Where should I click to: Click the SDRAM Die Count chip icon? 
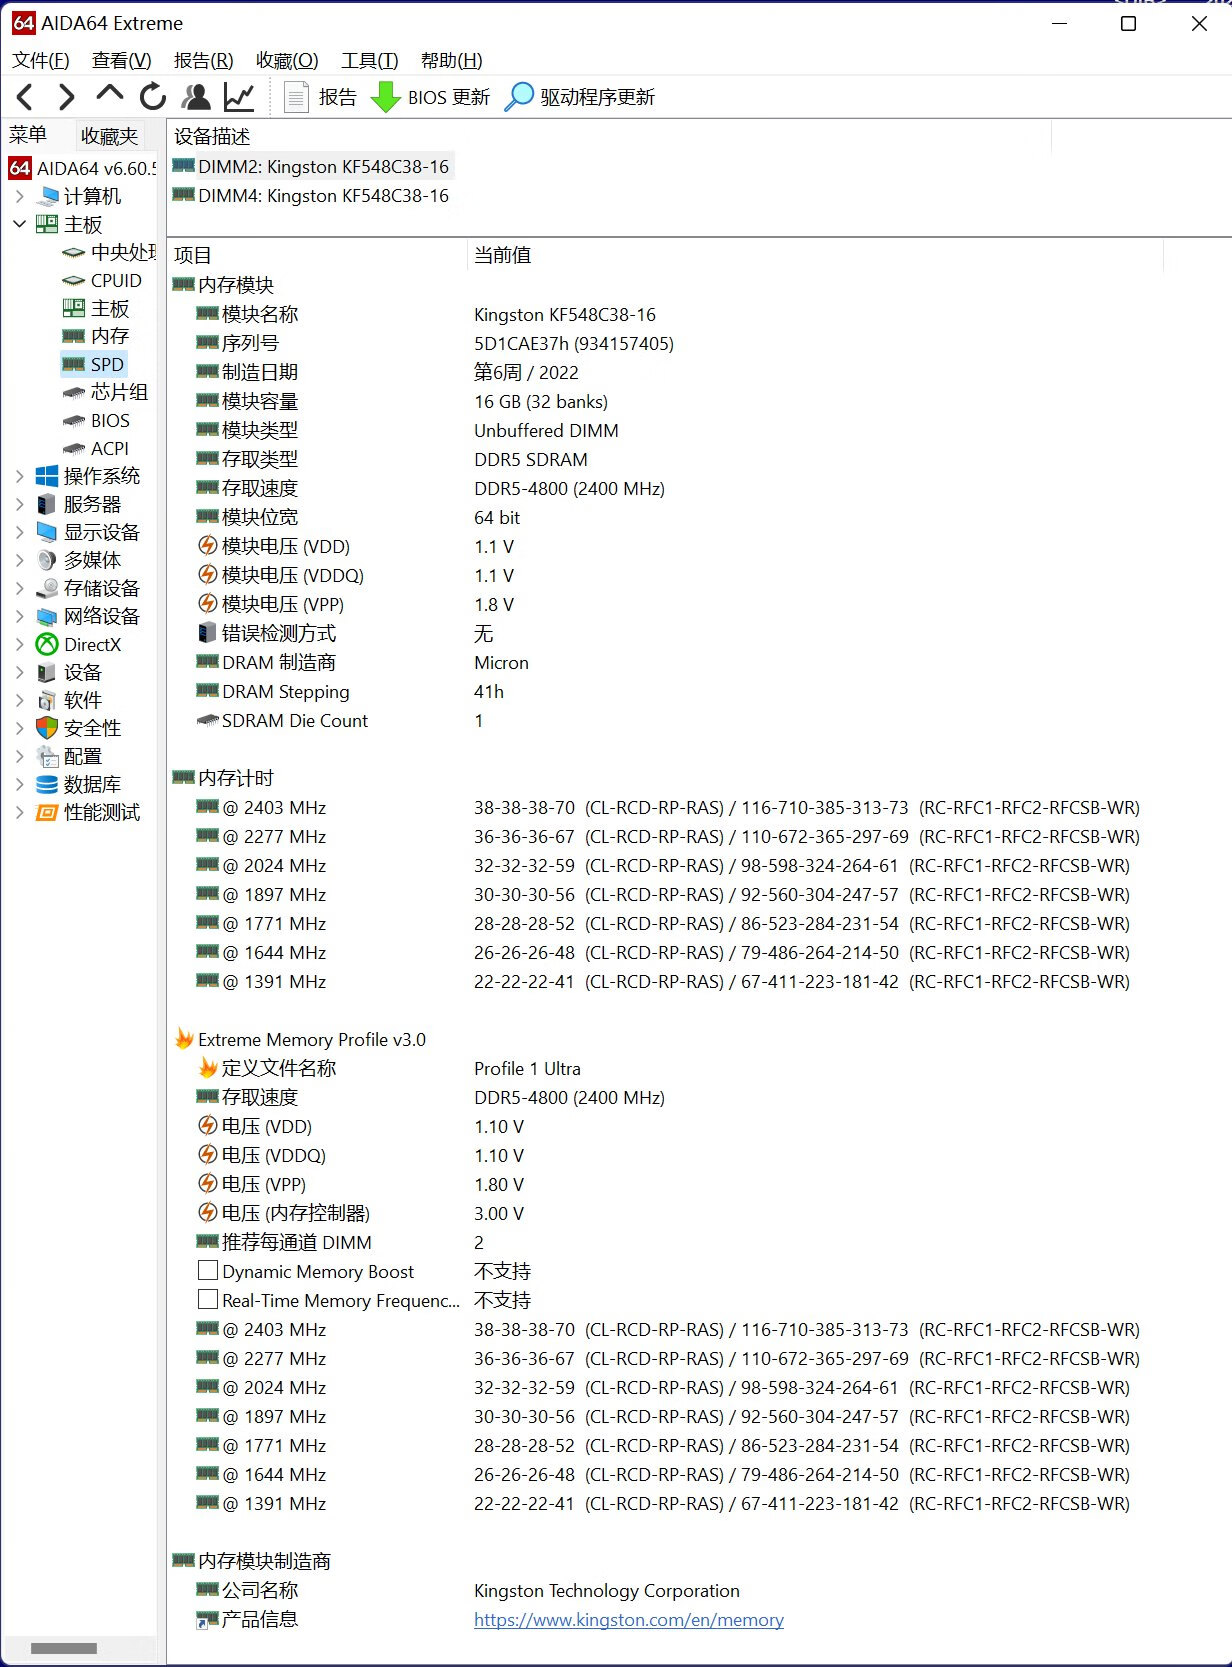click(x=207, y=720)
